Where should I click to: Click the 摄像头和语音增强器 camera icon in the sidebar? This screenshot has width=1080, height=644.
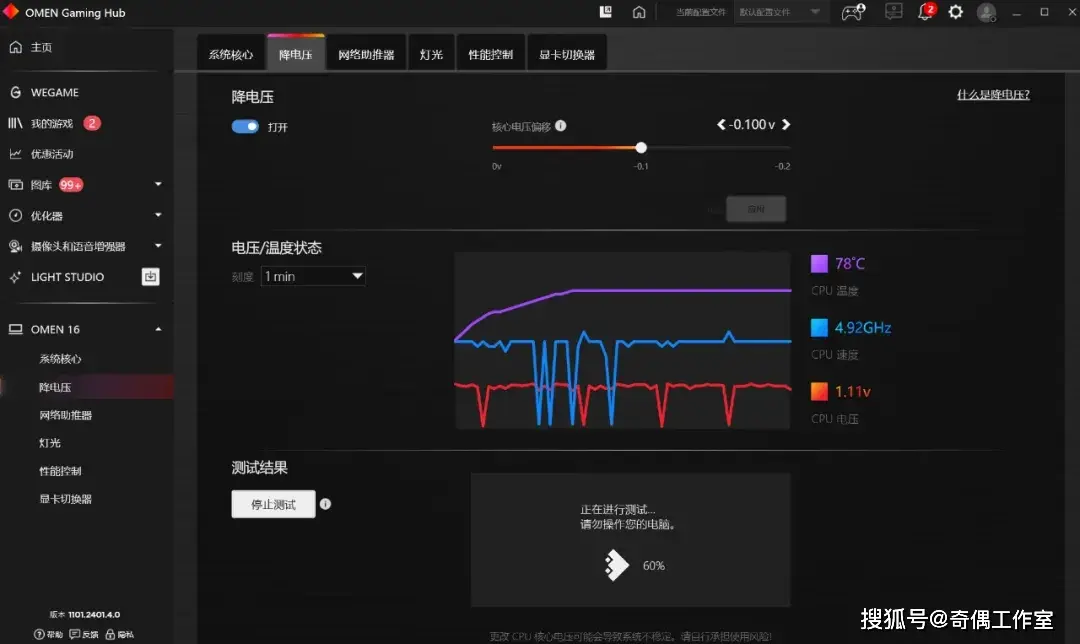point(15,246)
